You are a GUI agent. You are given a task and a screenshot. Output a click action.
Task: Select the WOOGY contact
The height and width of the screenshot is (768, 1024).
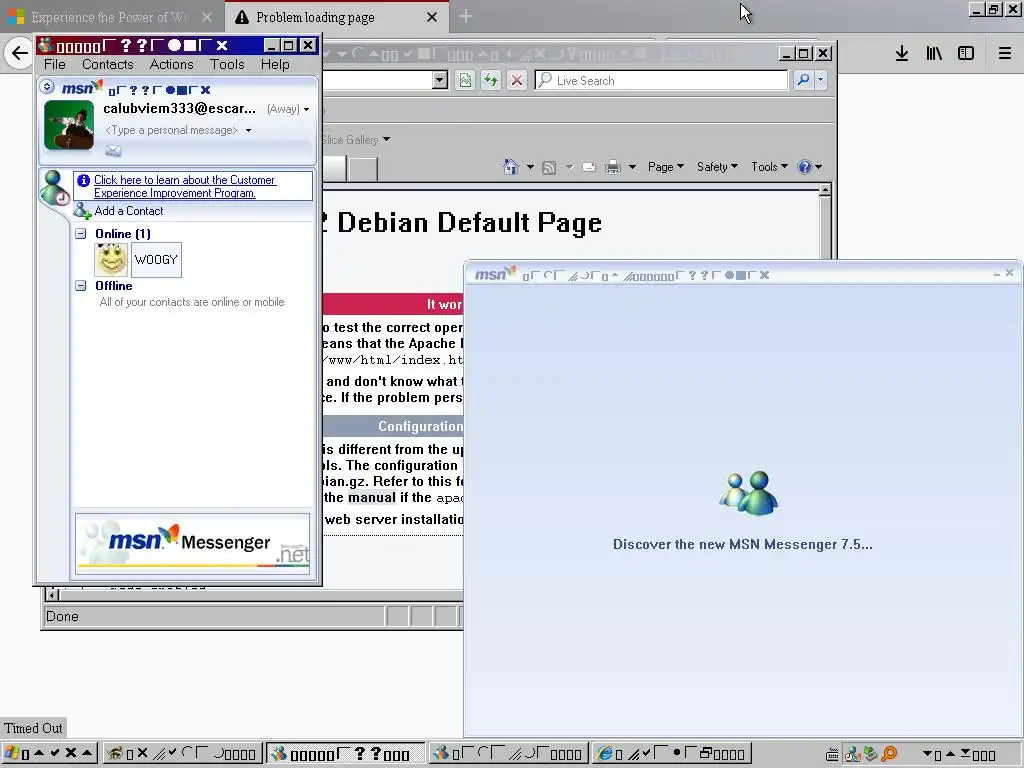(156, 260)
